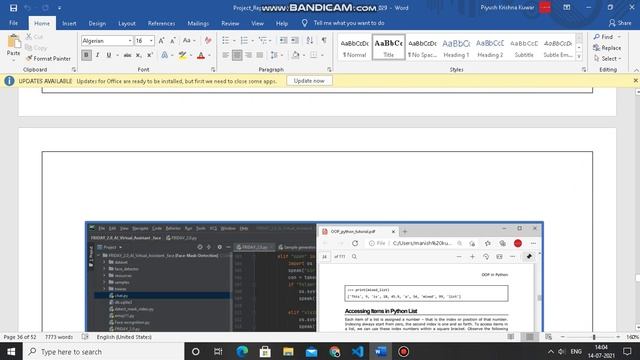Apply superscript formatting
The height and width of the screenshot is (360, 640).
(x=150, y=55)
